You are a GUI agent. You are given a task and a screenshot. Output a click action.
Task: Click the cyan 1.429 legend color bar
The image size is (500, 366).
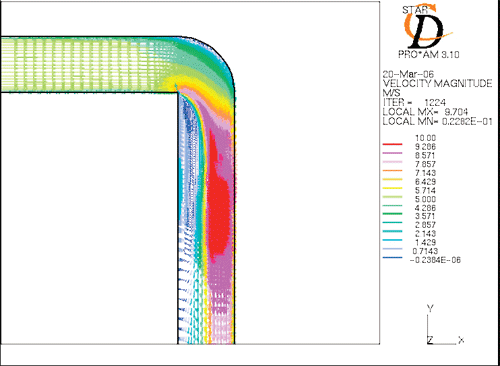coord(392,240)
